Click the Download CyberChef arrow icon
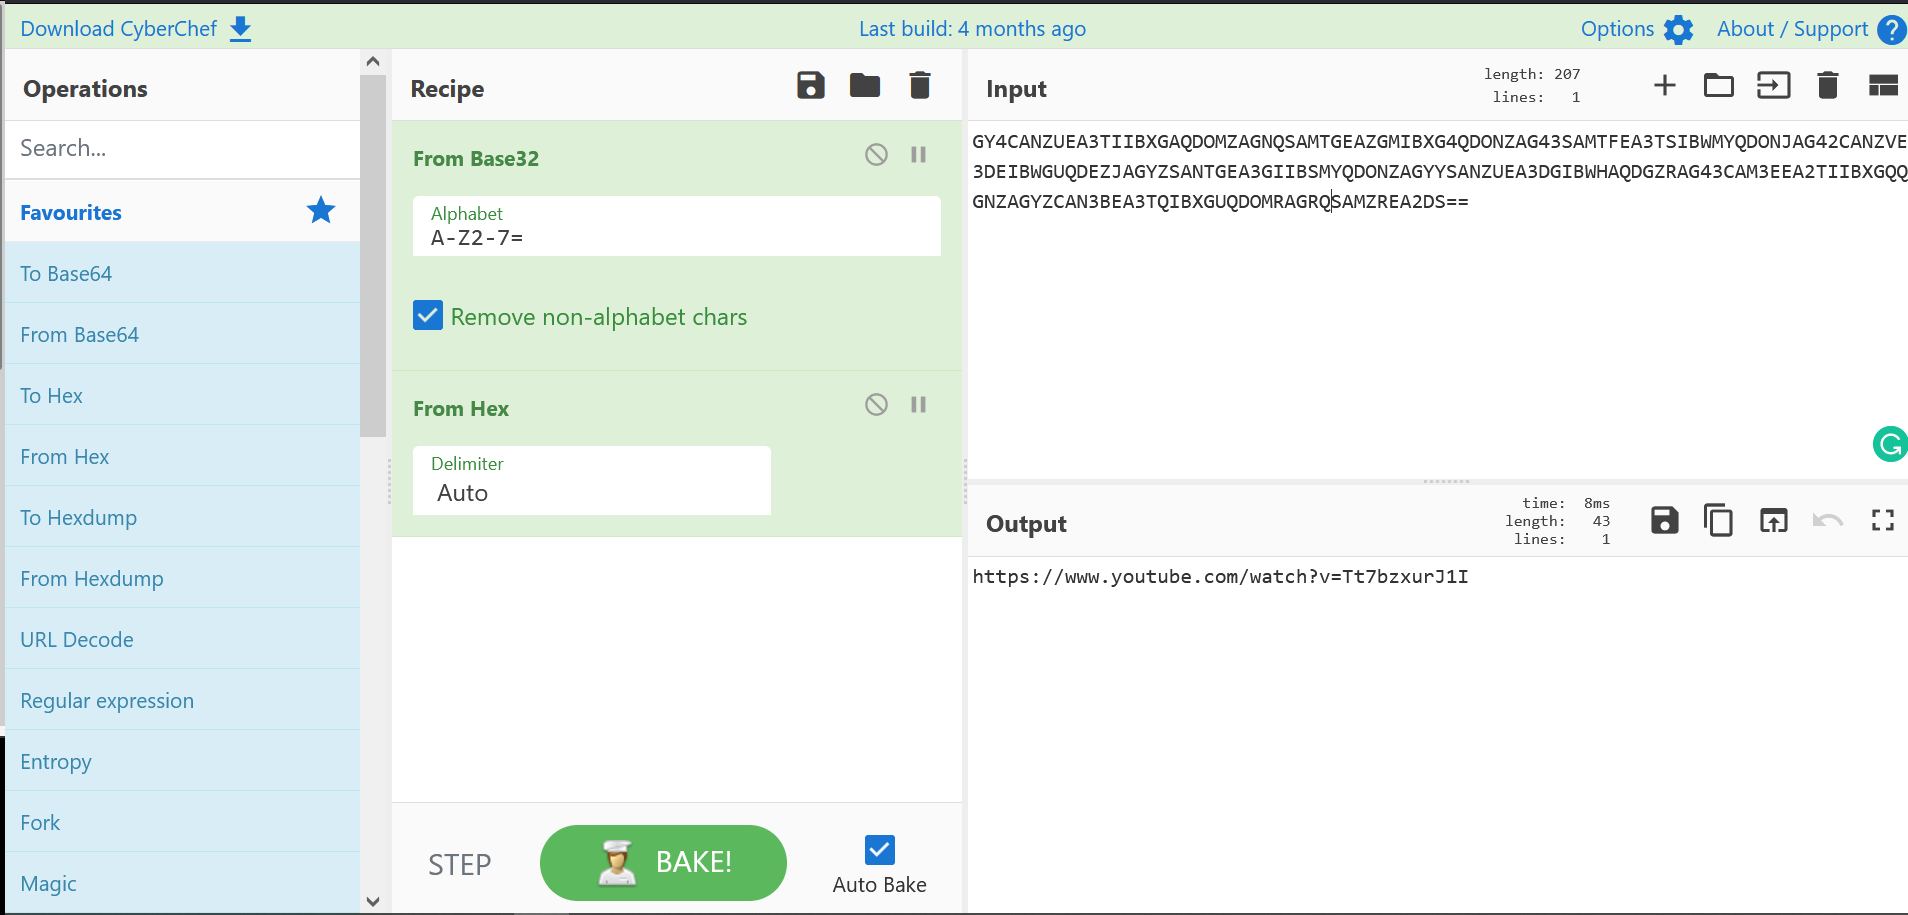The width and height of the screenshot is (1908, 915). [x=241, y=29]
